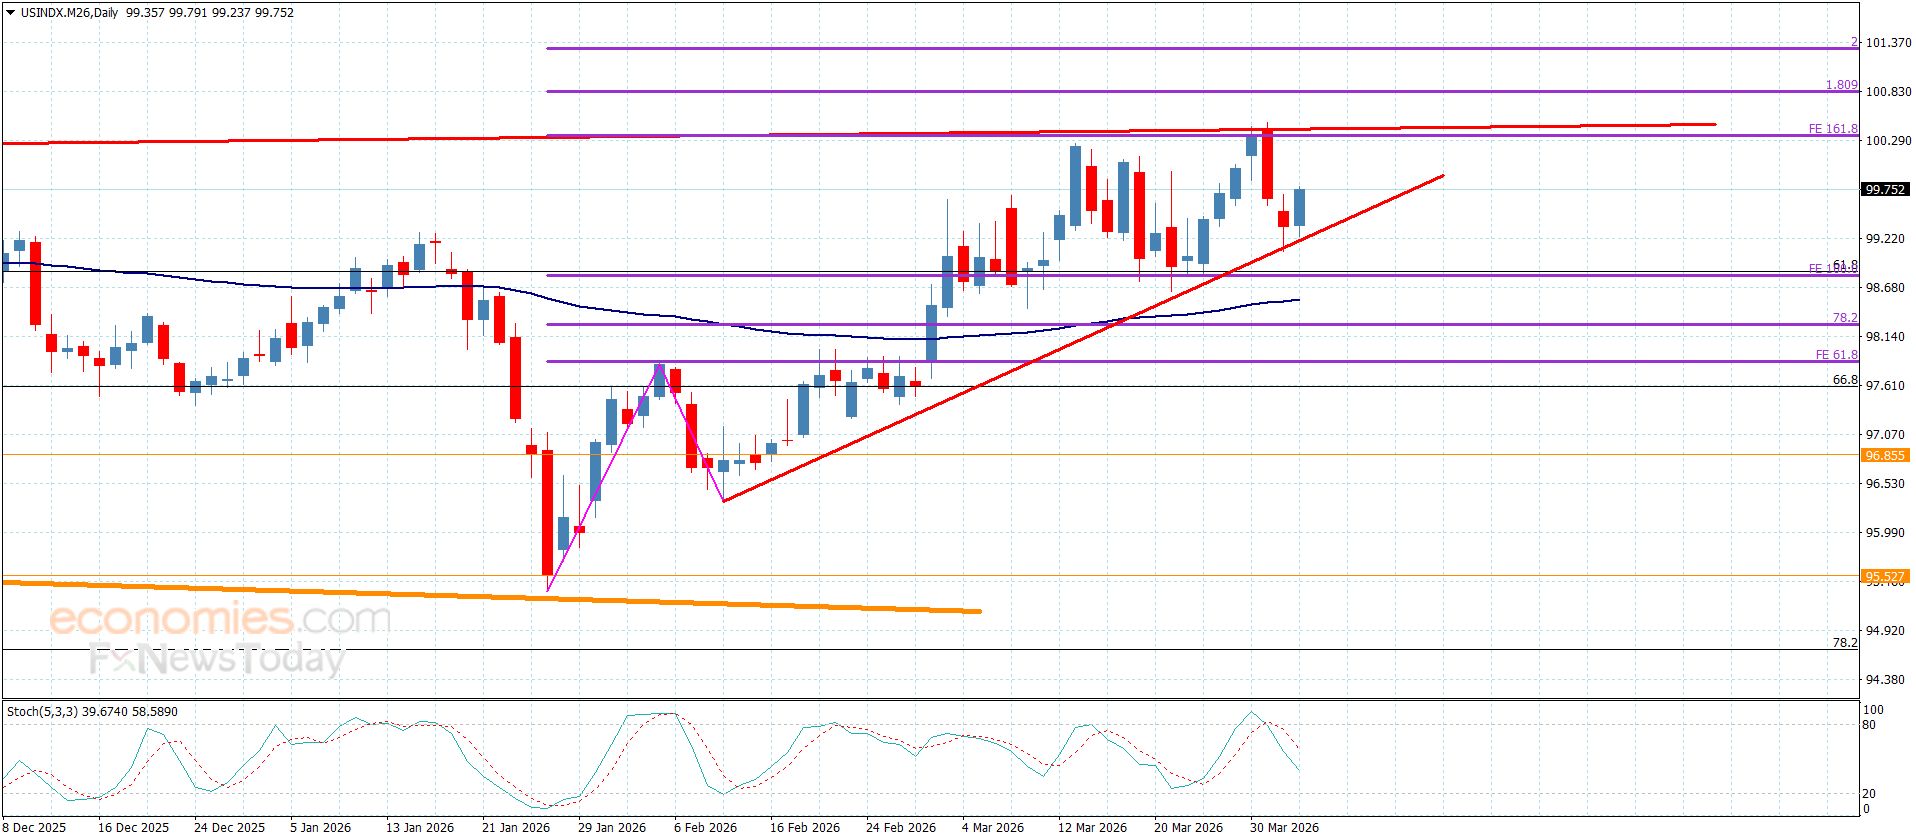Click the 100.830 price axis label
Image resolution: width=1916 pixels, height=840 pixels.
point(1888,92)
